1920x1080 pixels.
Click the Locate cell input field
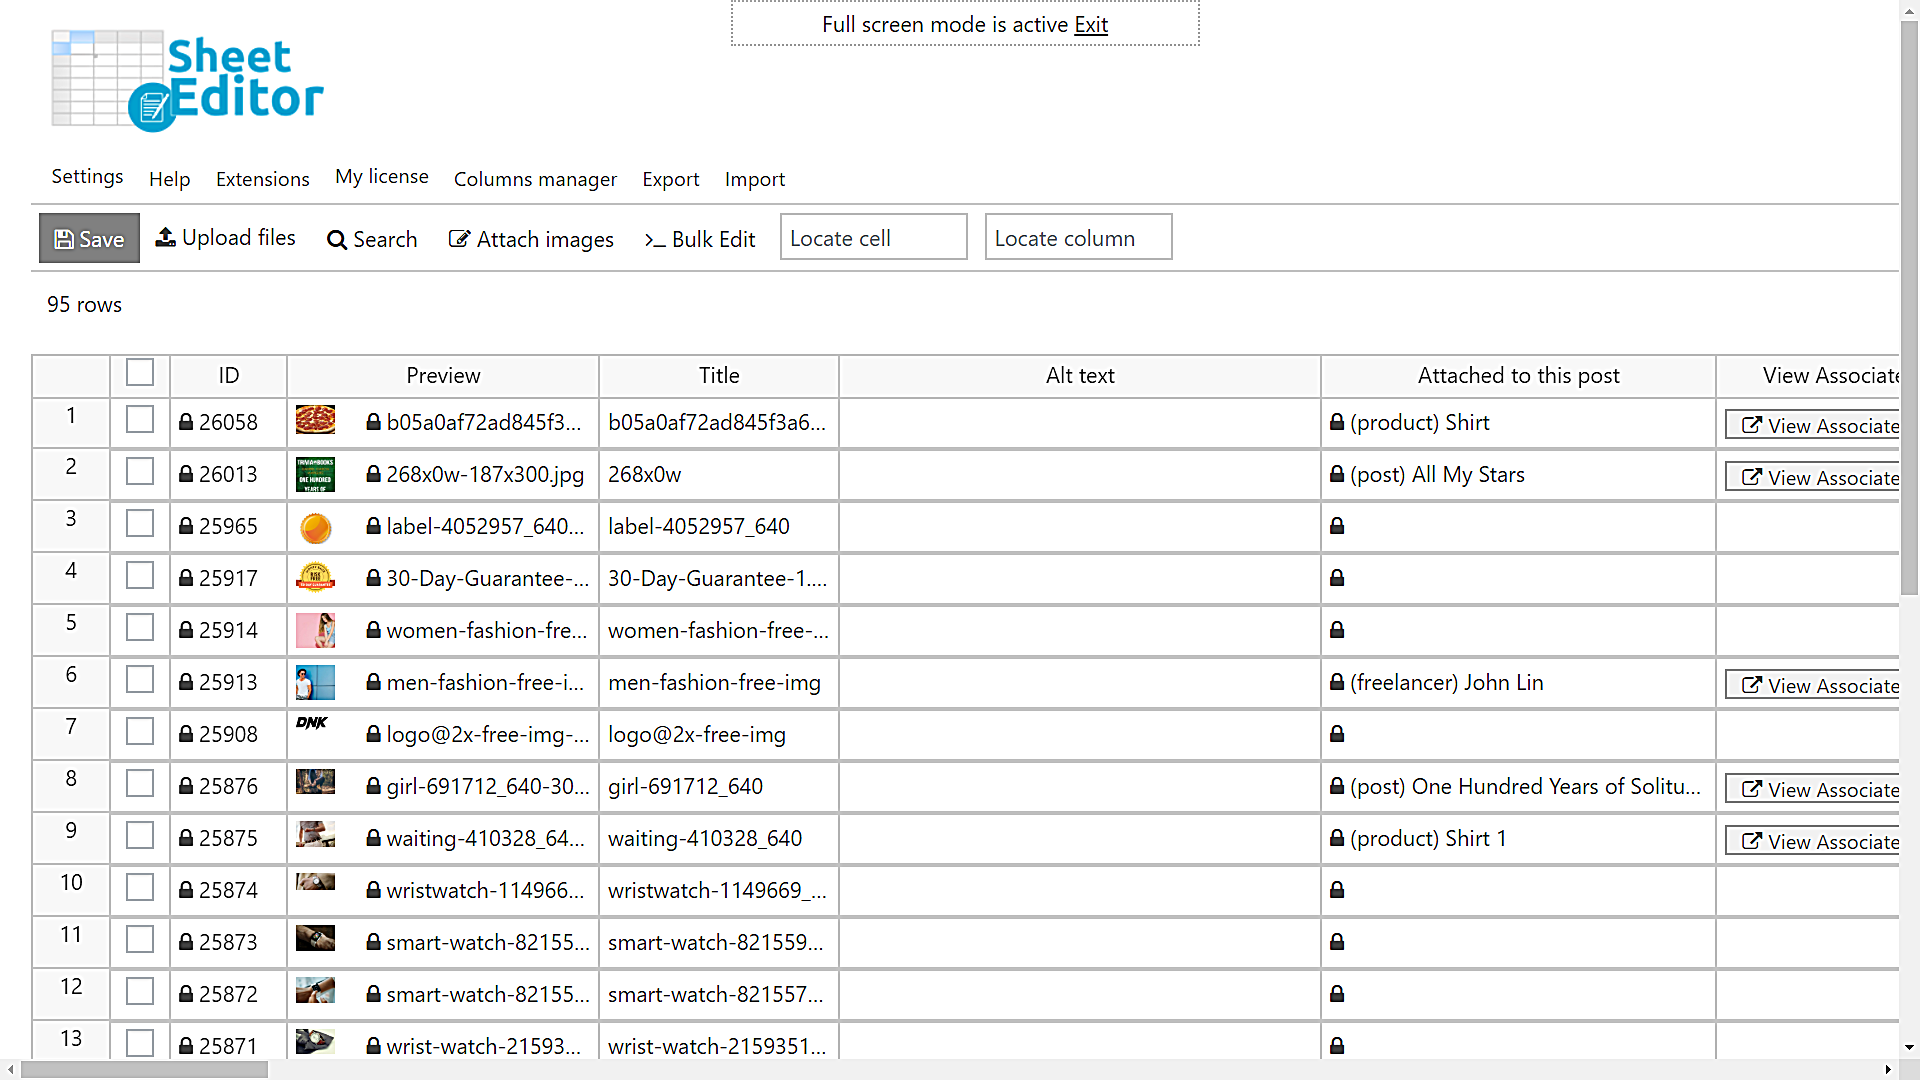pos(873,238)
